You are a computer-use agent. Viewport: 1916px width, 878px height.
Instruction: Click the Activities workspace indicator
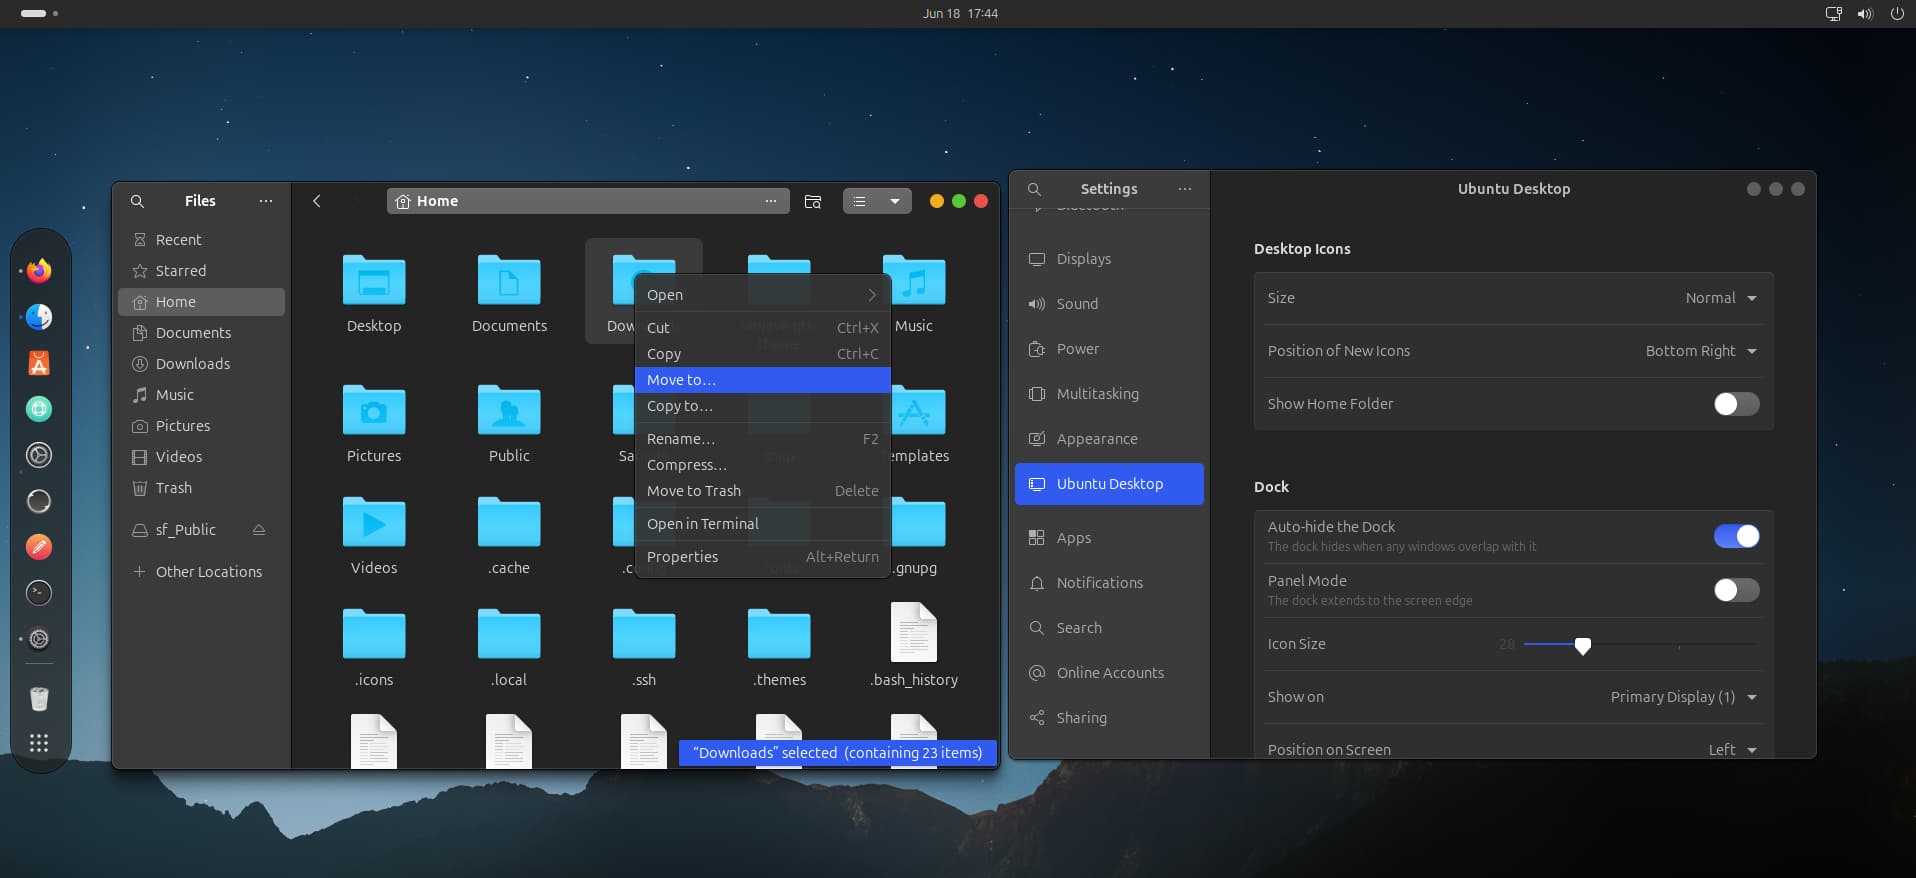(39, 14)
